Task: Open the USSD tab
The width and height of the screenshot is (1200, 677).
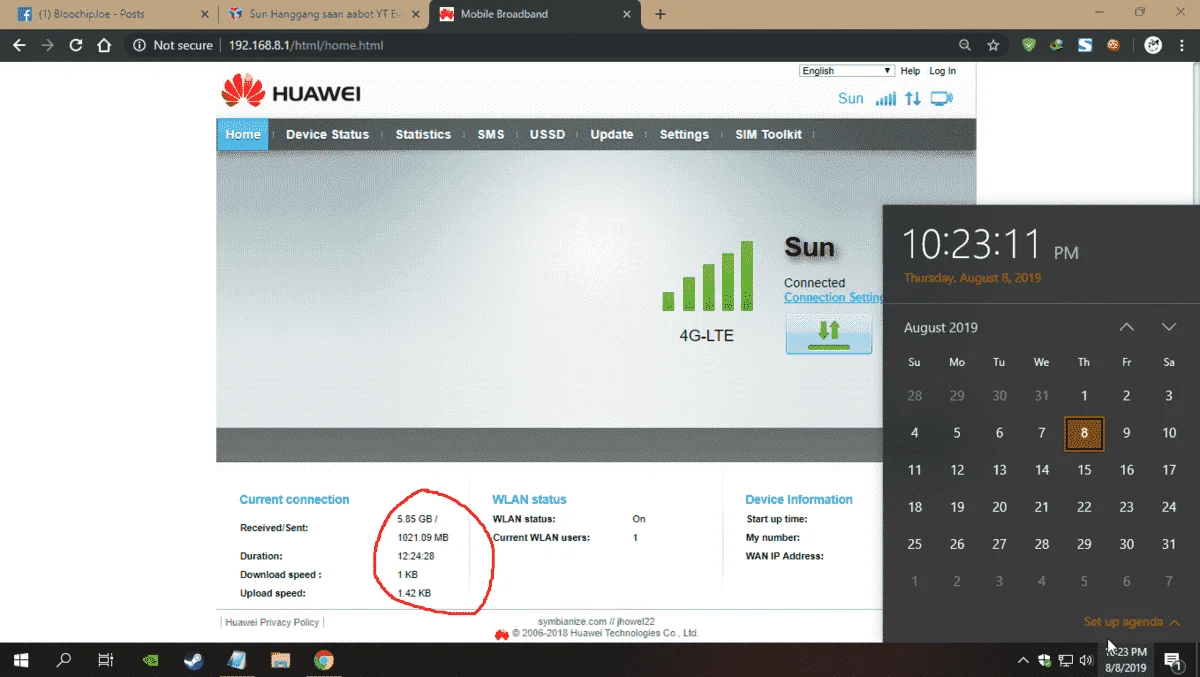Action: [547, 134]
